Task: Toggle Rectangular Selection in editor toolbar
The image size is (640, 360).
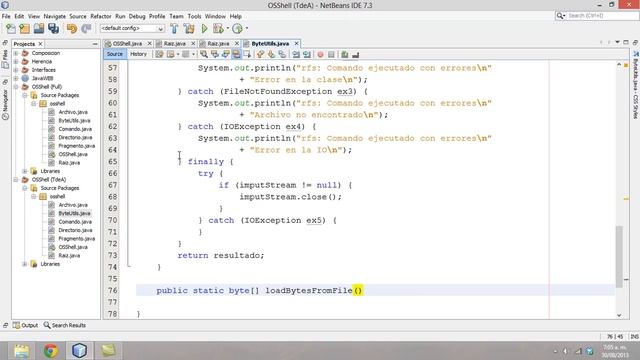Action: click(x=247, y=54)
